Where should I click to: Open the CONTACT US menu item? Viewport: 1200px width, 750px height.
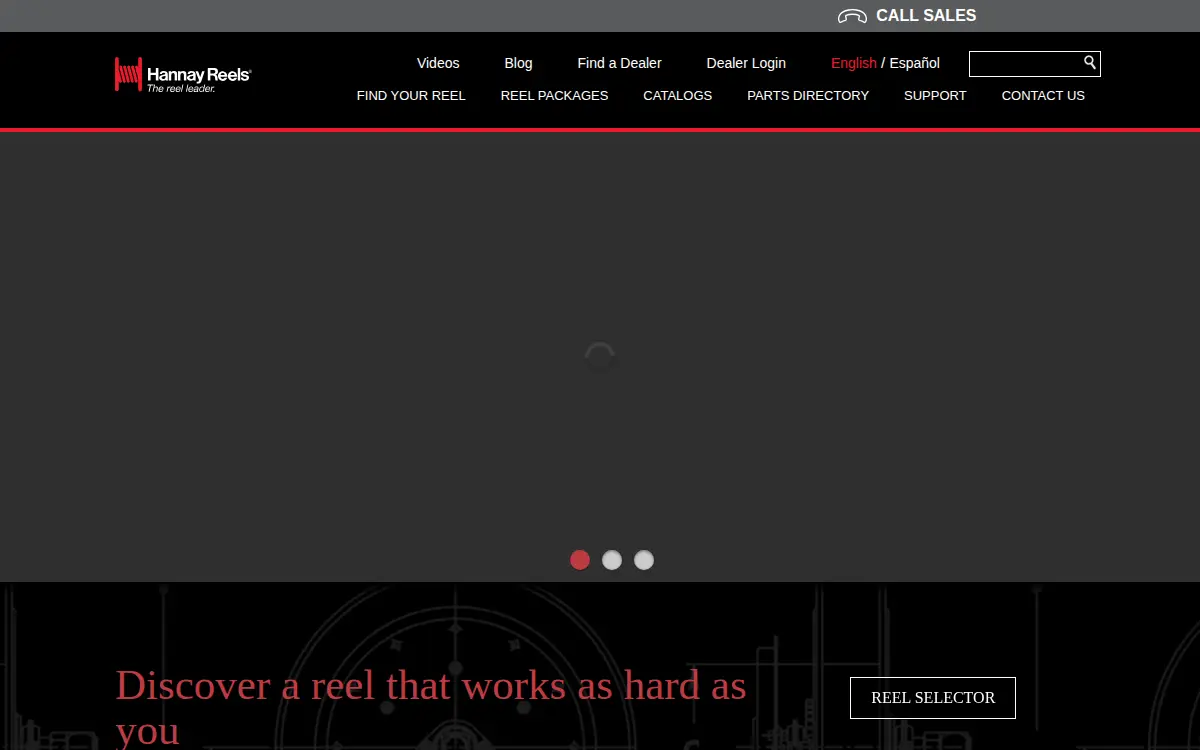click(x=1043, y=96)
